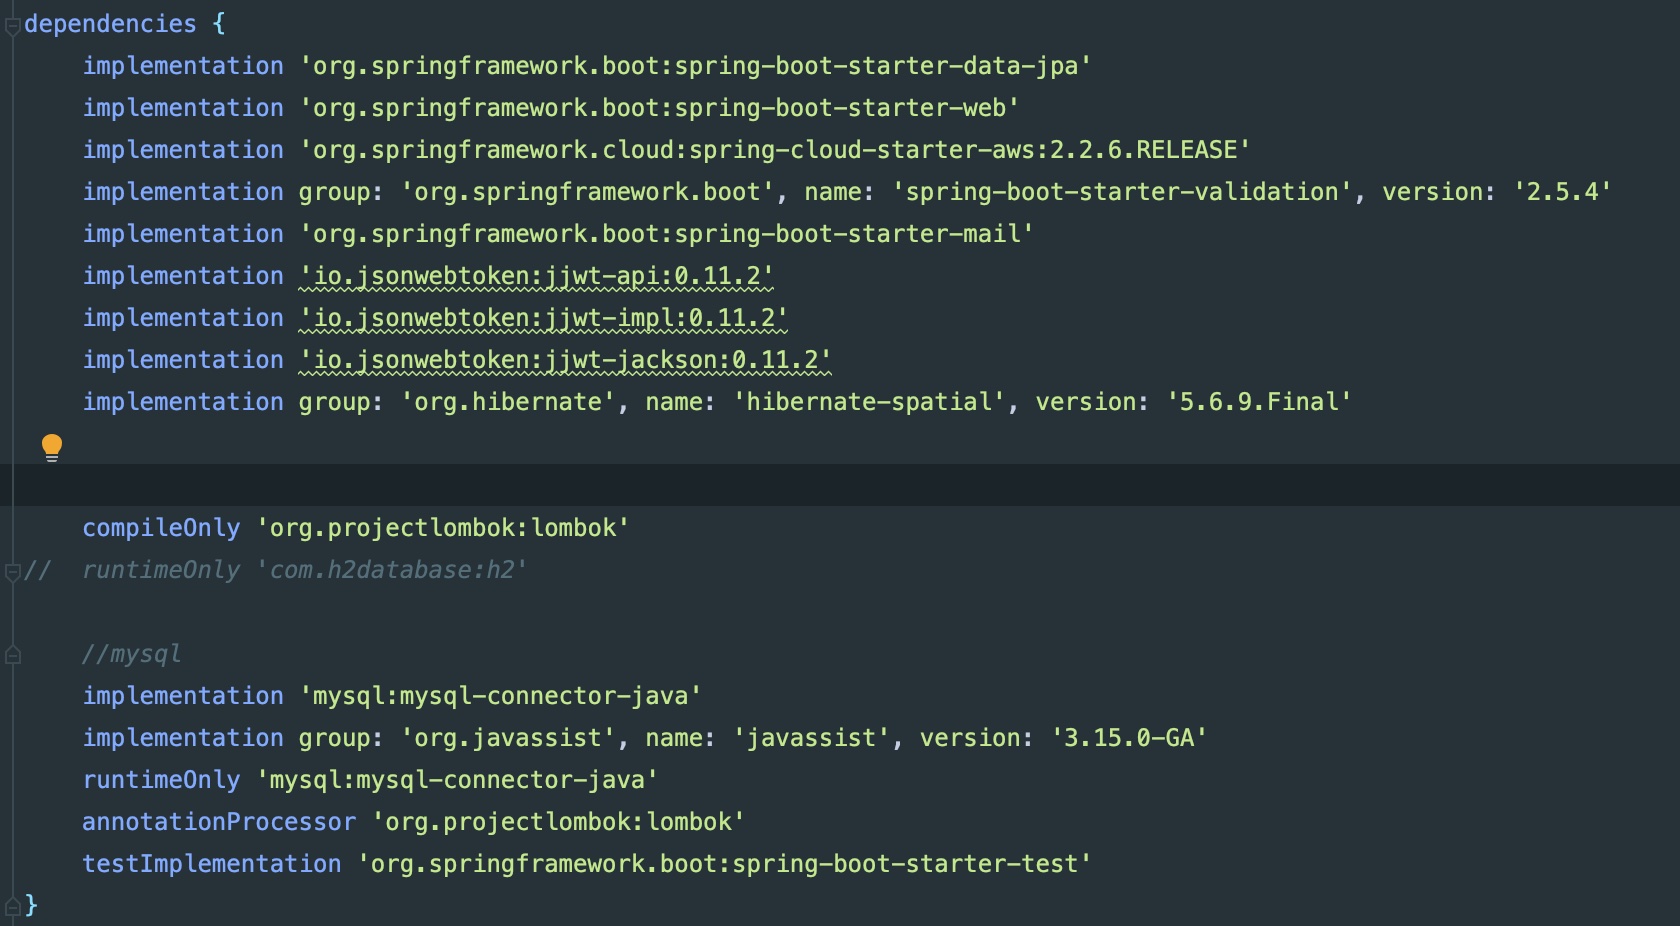Collapse the dependencies block fold marker

tap(13, 27)
